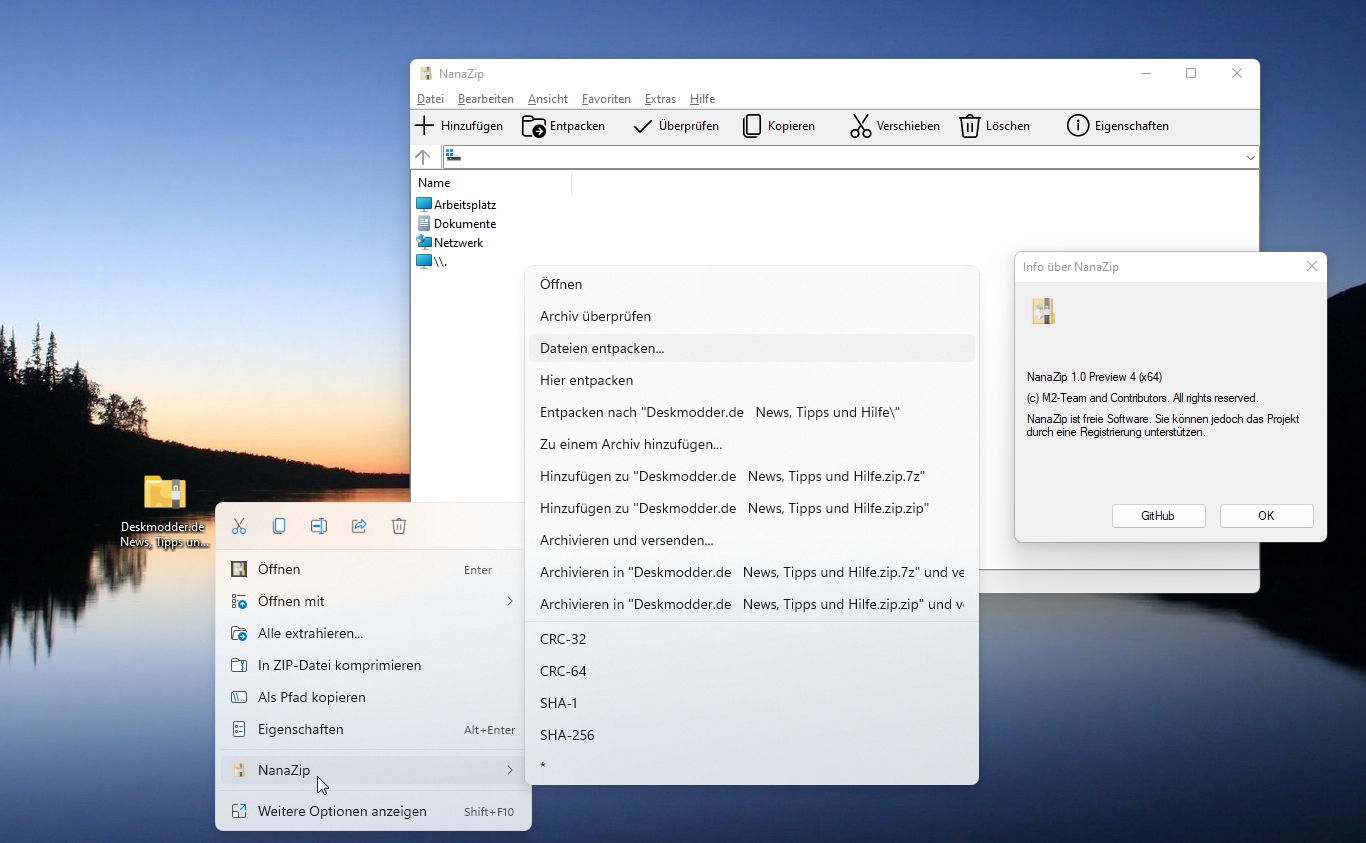Delete trash icon in context menu
The image size is (1366, 843).
(399, 526)
